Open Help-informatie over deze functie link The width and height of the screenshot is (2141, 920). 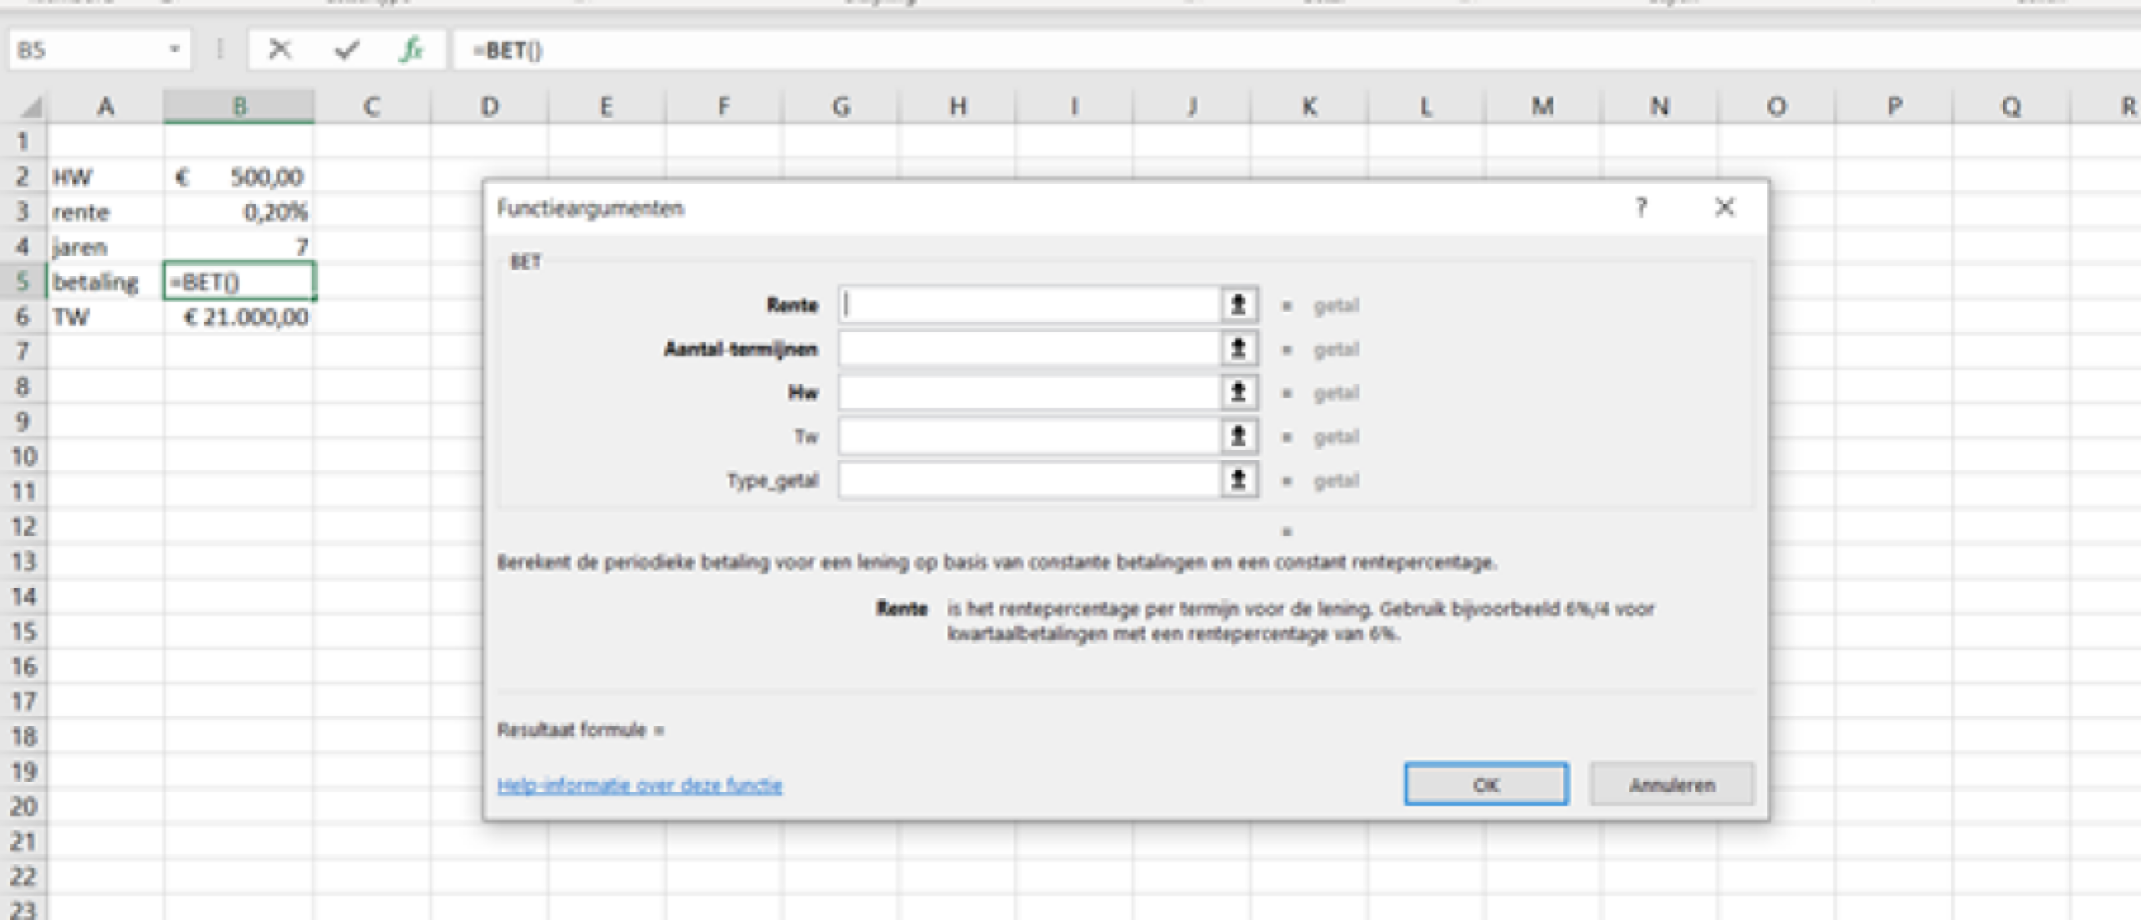[640, 785]
